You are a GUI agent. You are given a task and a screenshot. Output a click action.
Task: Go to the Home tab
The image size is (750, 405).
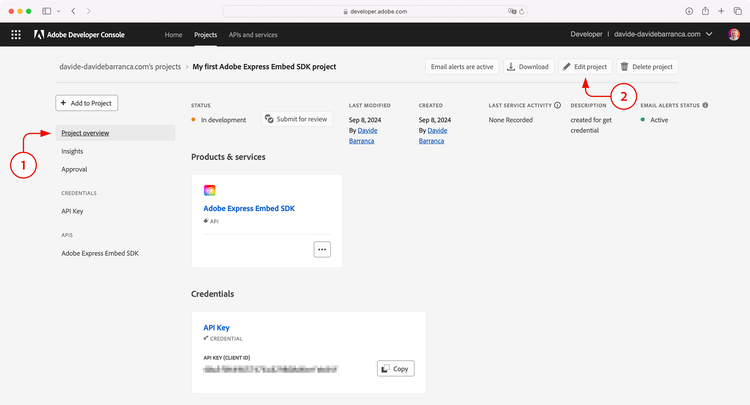(173, 34)
